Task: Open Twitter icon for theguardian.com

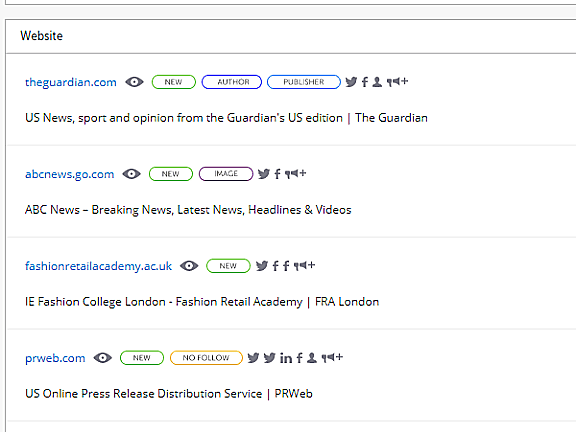Action: (x=351, y=82)
